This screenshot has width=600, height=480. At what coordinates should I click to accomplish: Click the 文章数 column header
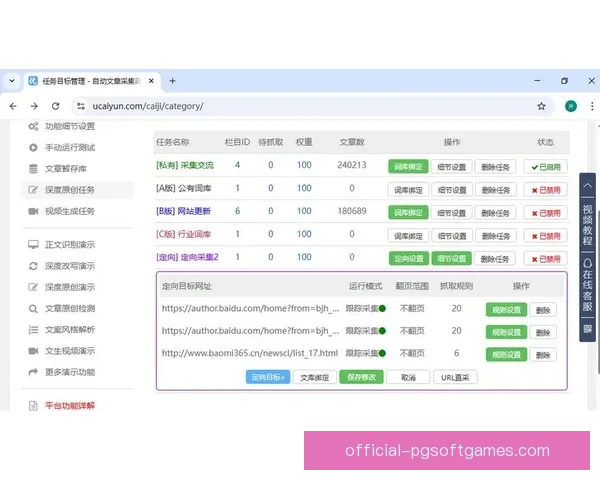point(352,142)
